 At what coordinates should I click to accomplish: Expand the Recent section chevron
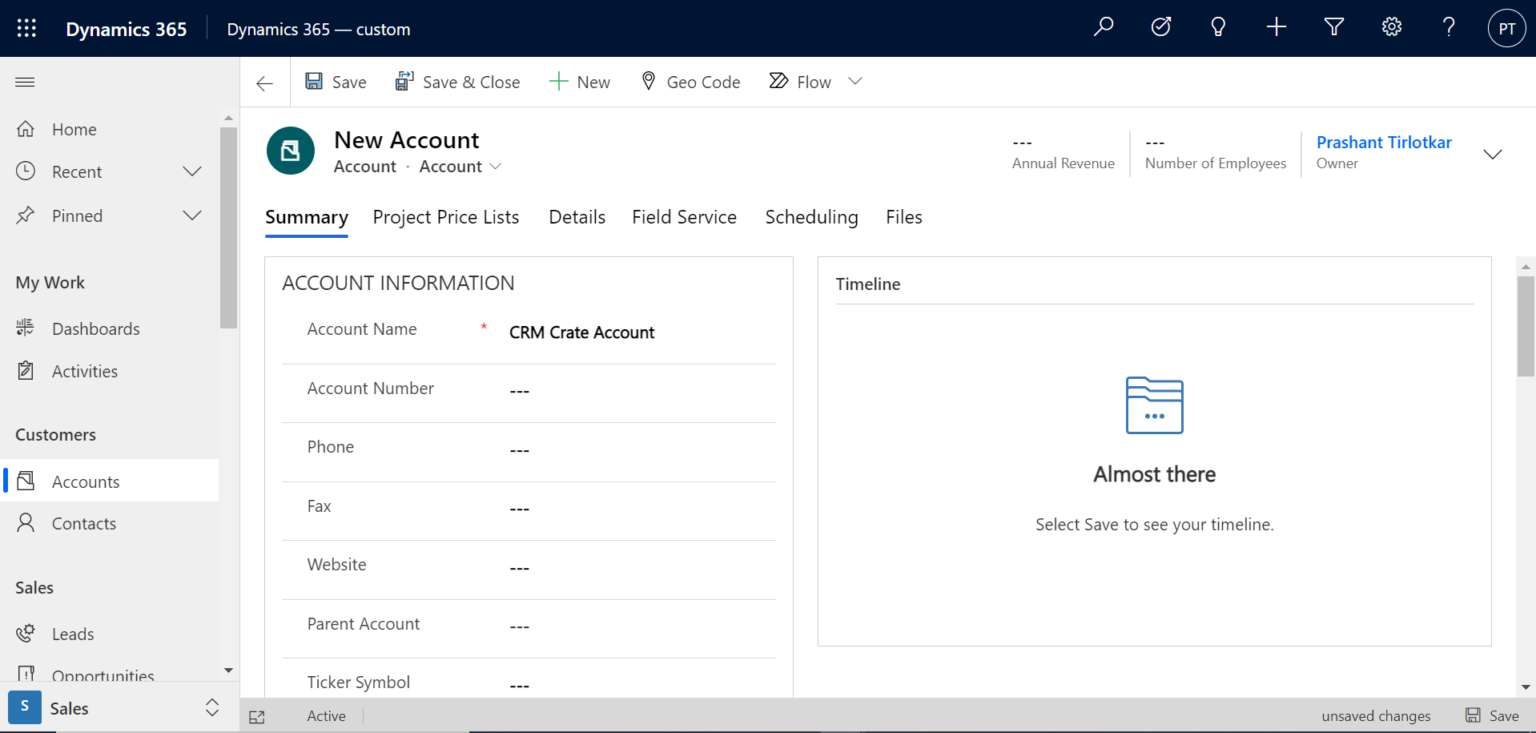point(192,171)
